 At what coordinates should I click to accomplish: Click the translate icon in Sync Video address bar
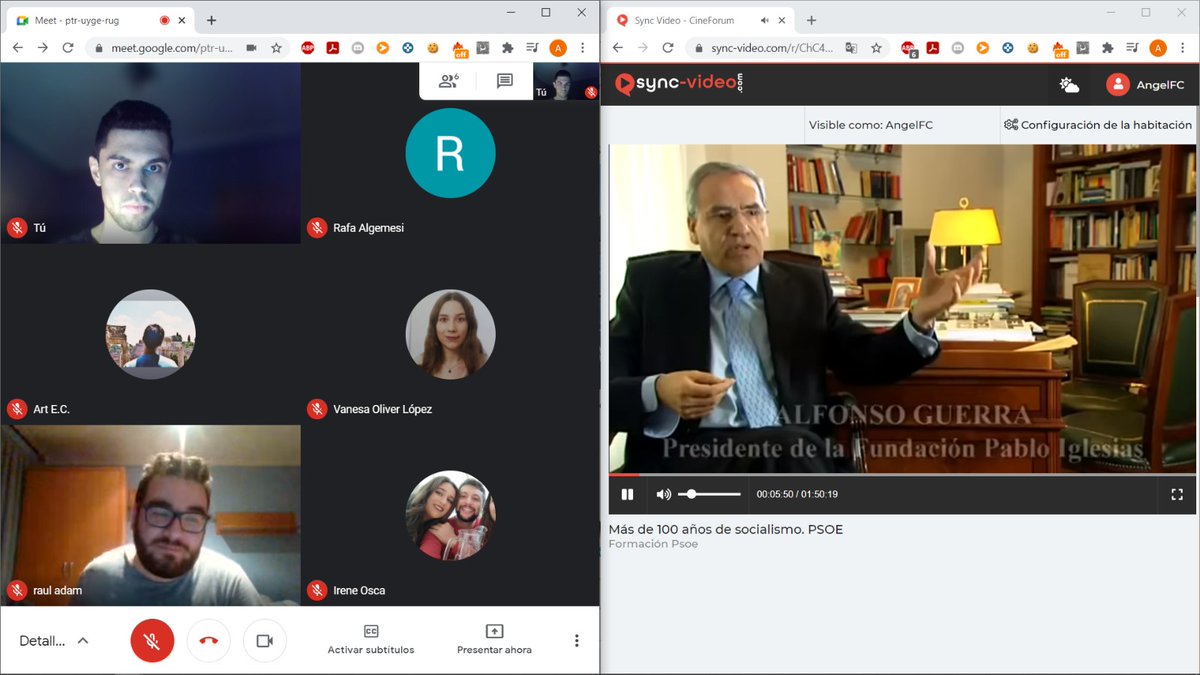point(851,48)
